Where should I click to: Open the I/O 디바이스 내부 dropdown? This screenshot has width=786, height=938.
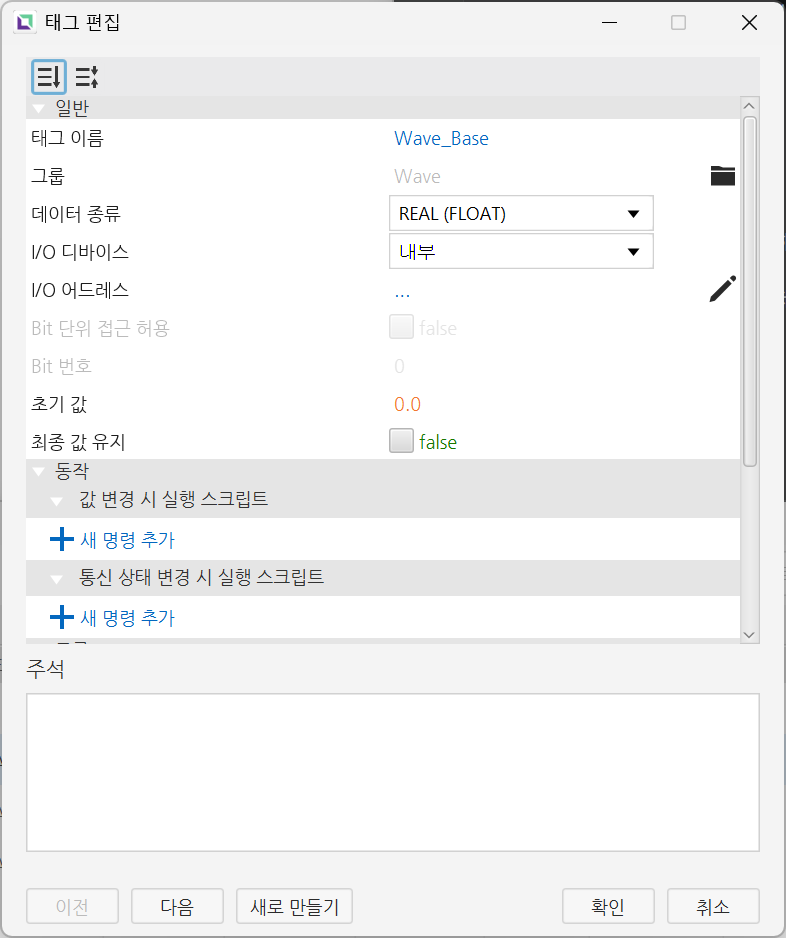[521, 251]
